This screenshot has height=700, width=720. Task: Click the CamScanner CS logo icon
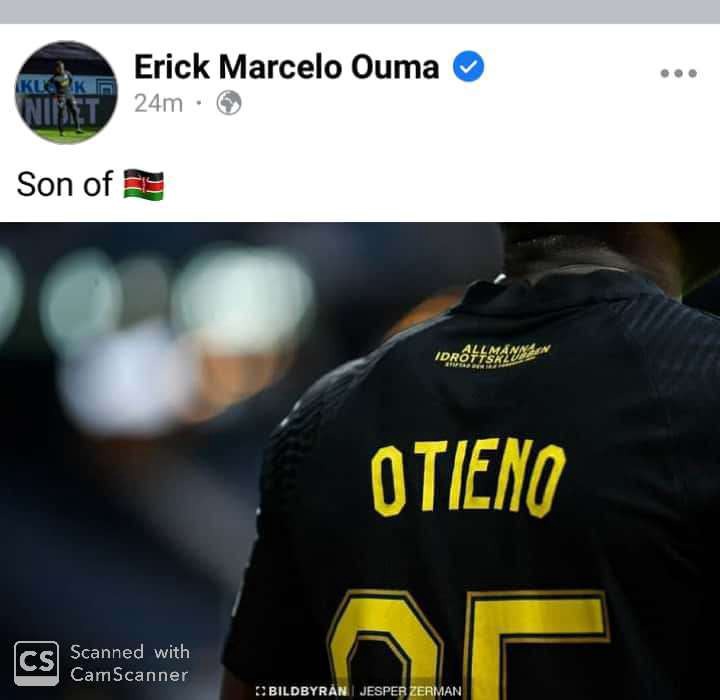36,663
